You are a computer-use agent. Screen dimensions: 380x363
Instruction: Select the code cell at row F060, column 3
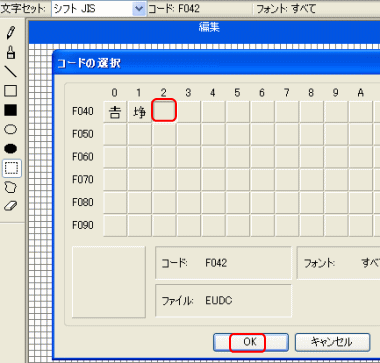(189, 157)
